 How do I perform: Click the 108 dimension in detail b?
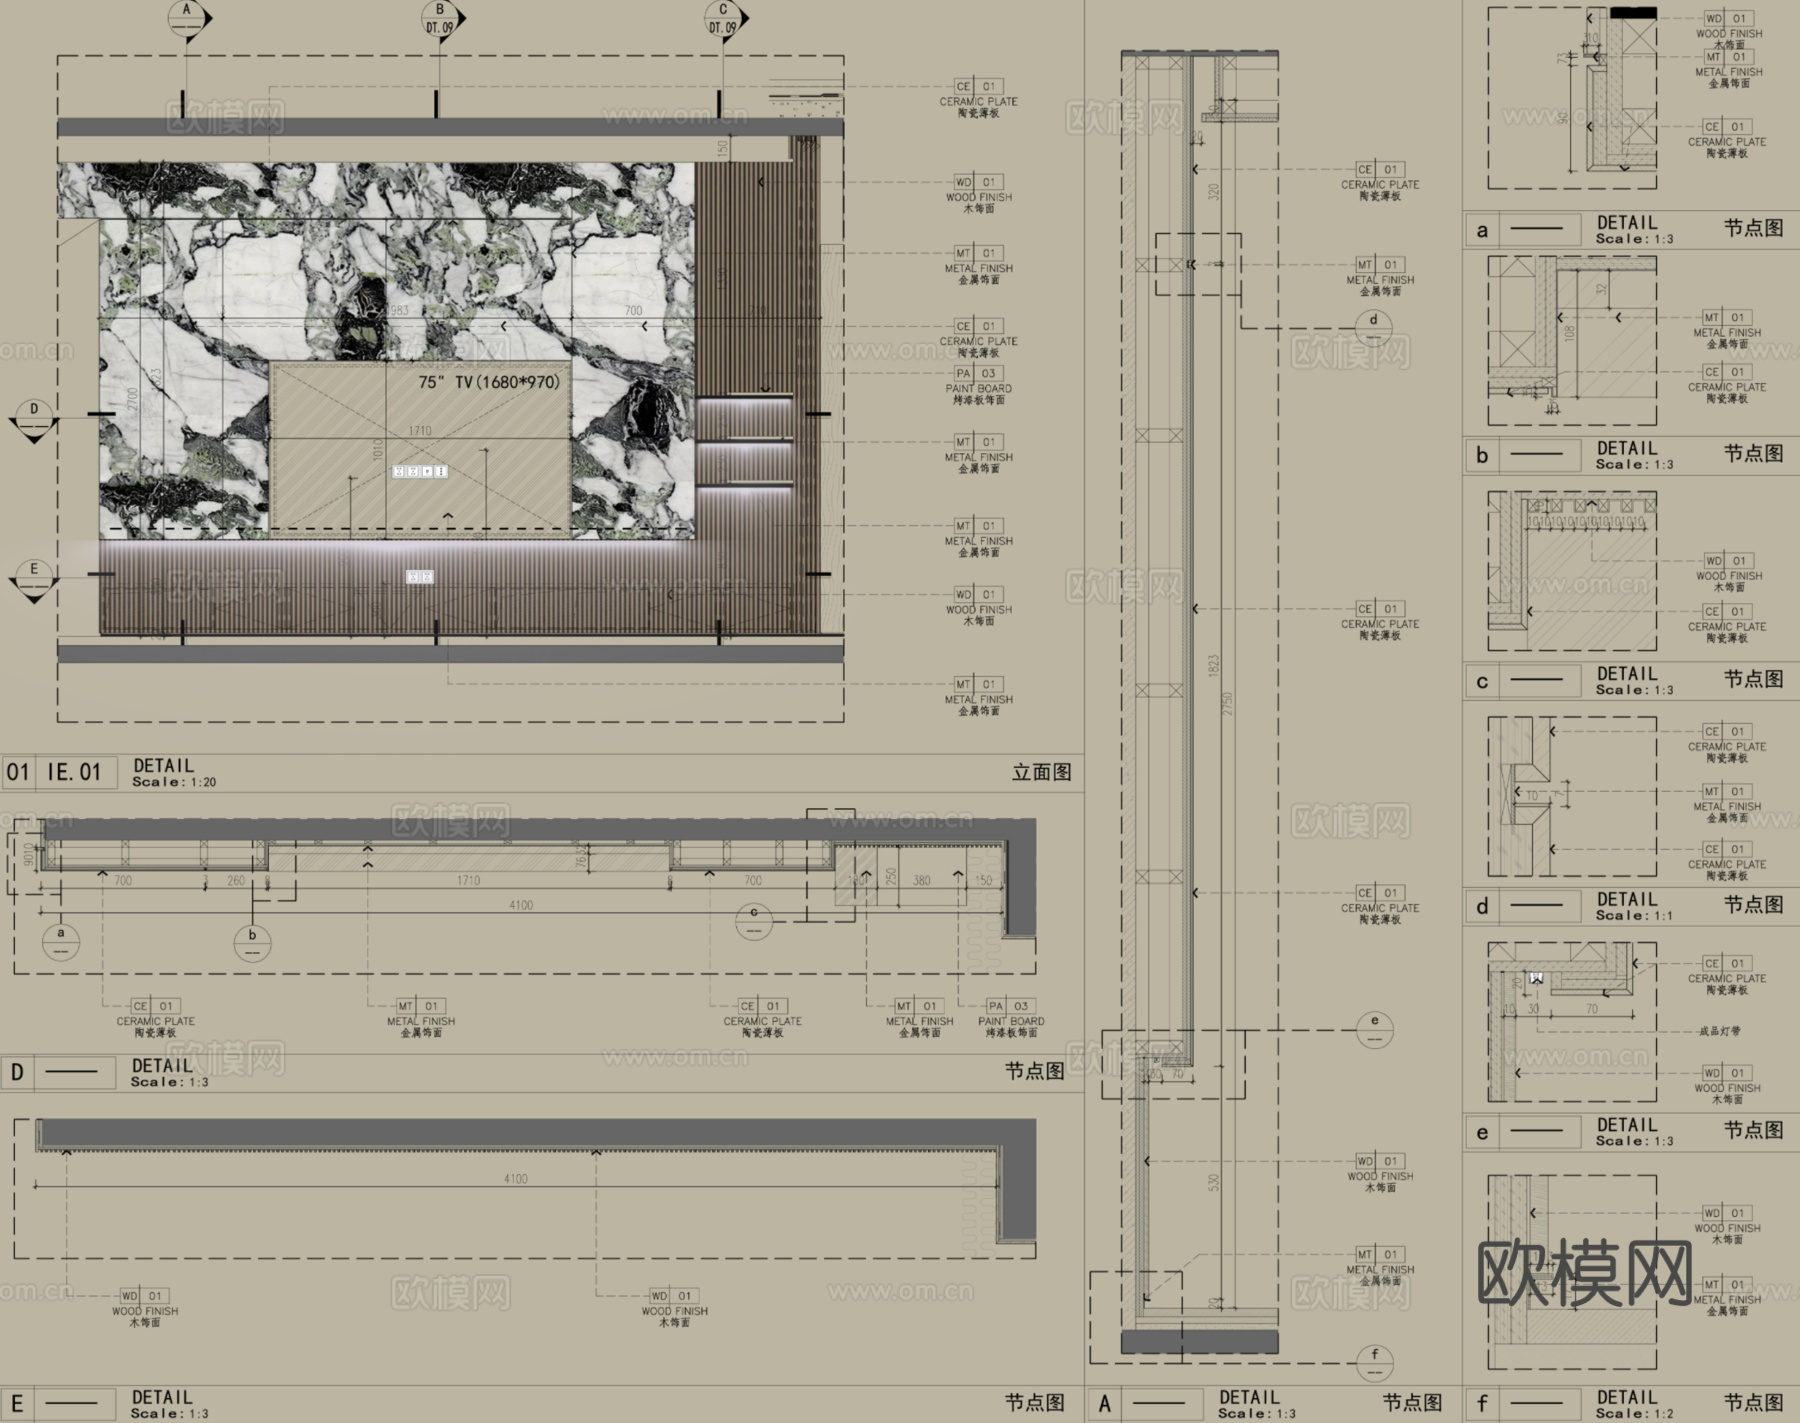pos(1570,333)
